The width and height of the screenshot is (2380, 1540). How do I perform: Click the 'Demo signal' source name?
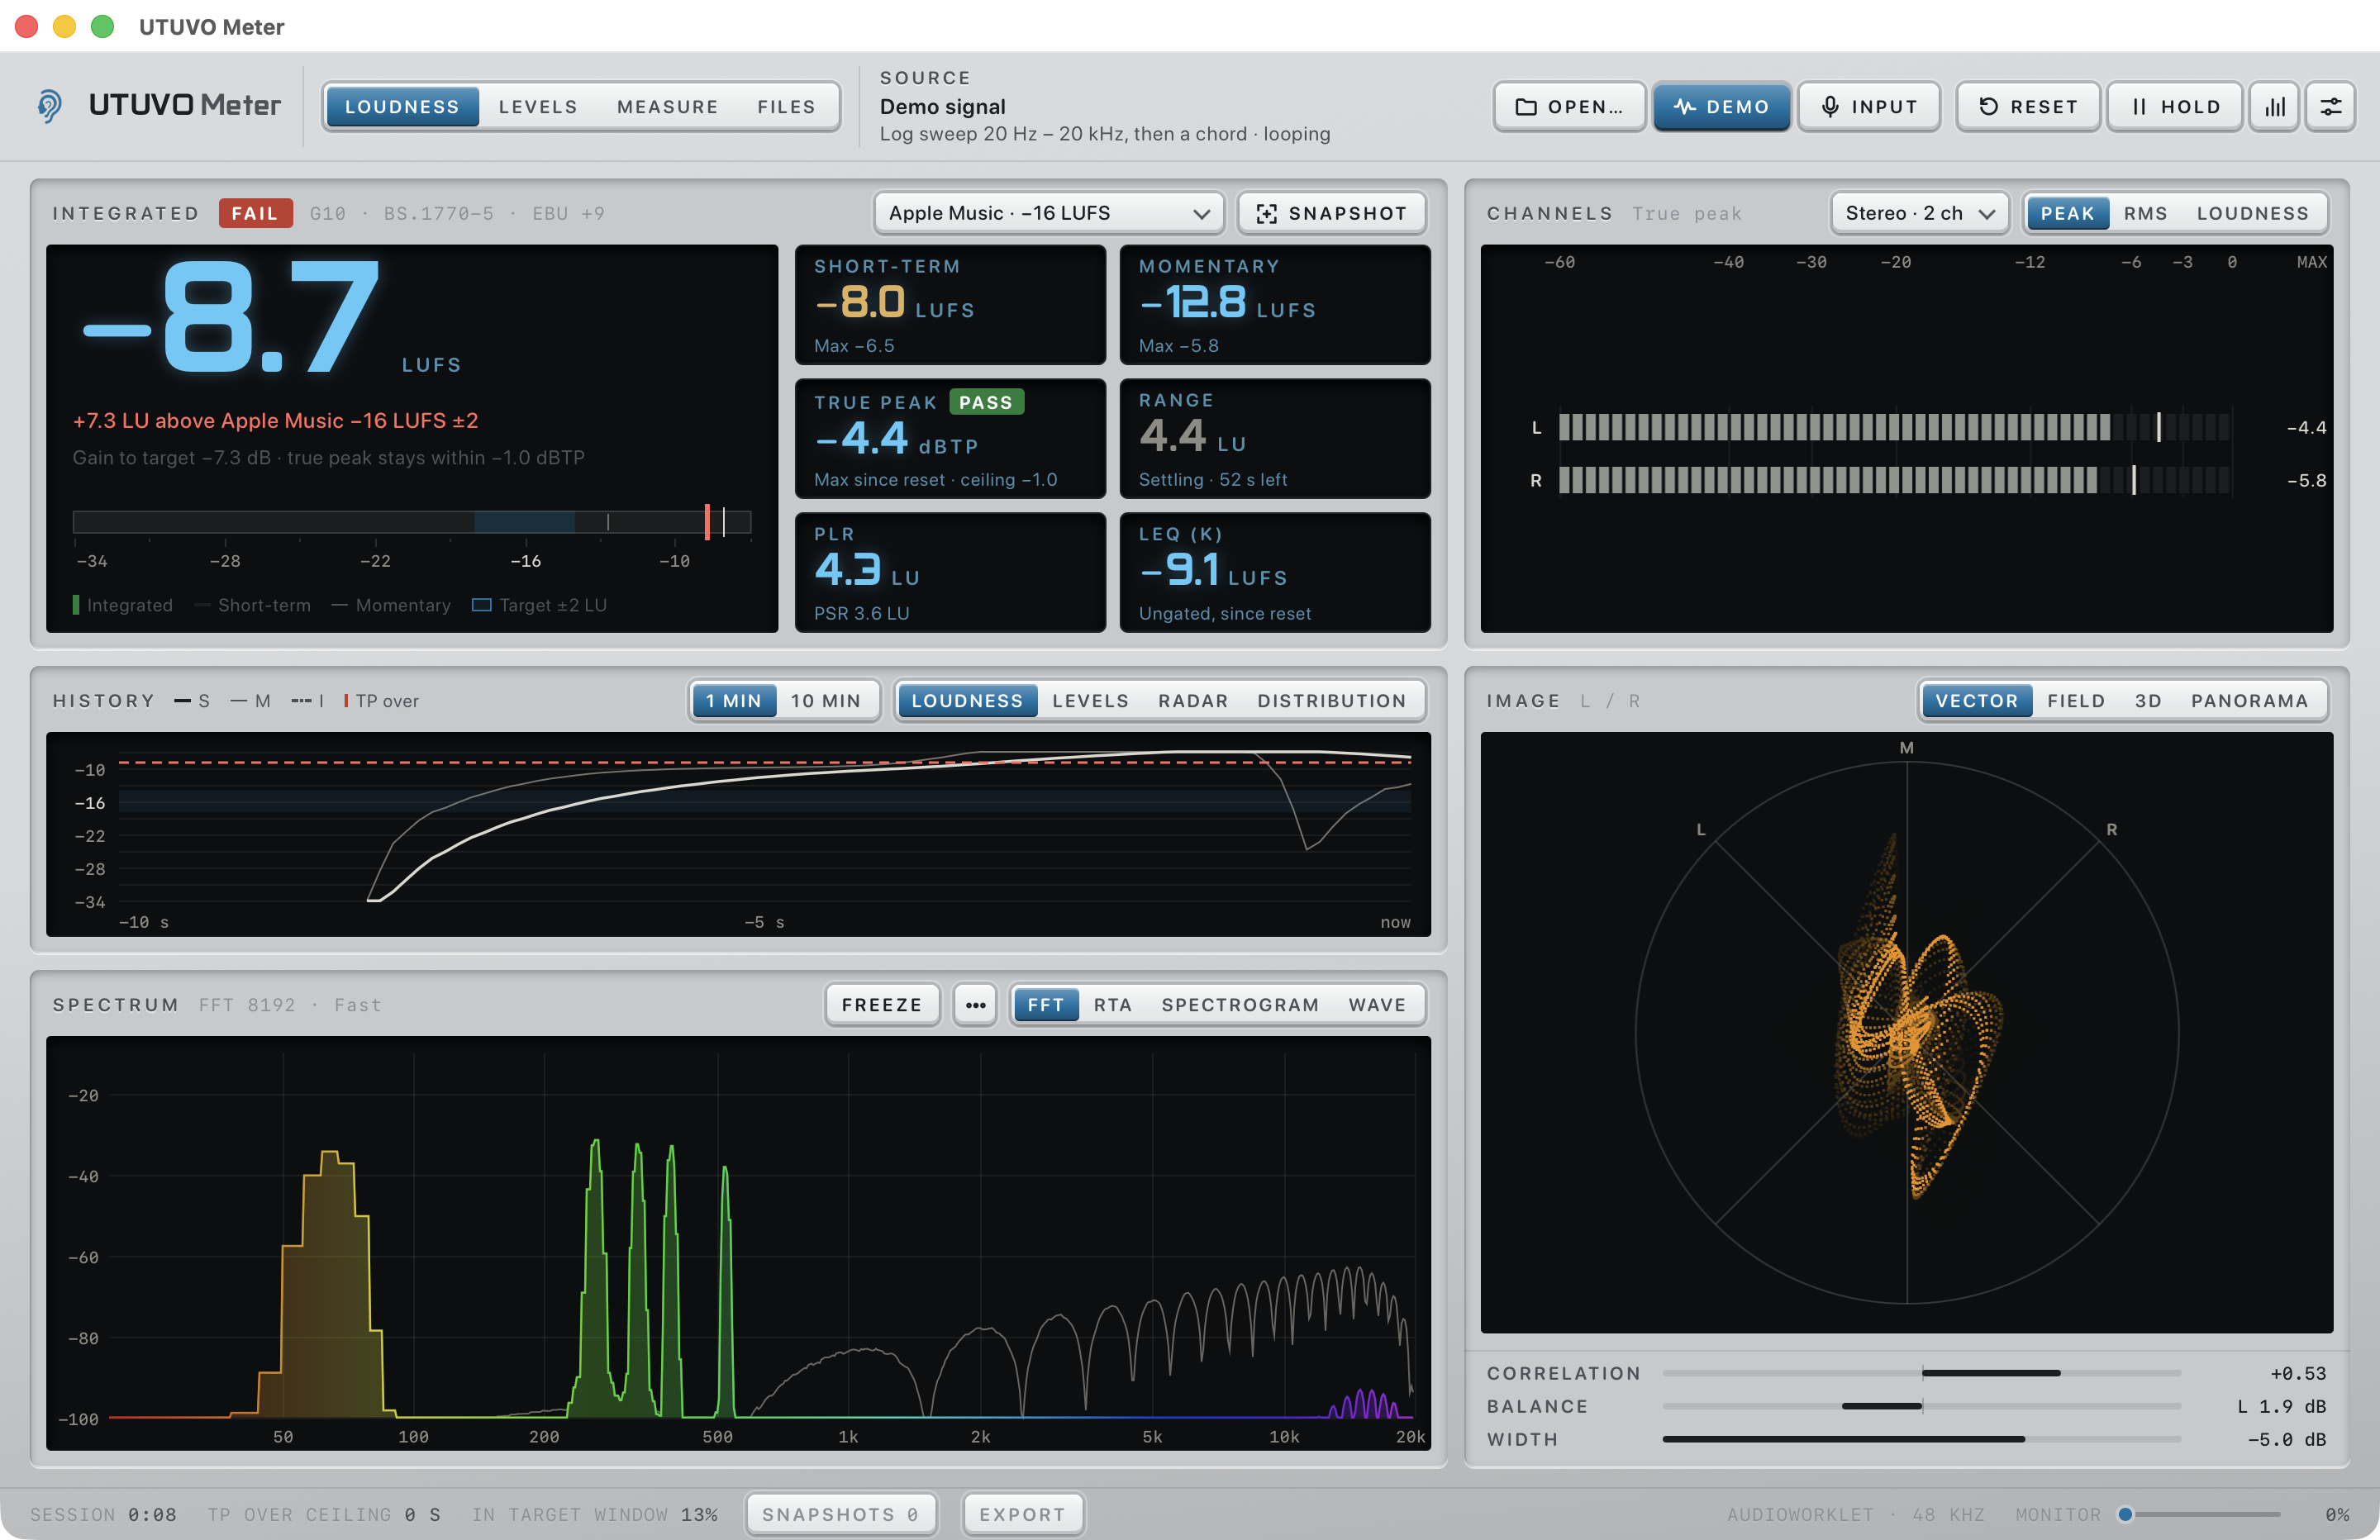[x=942, y=107]
